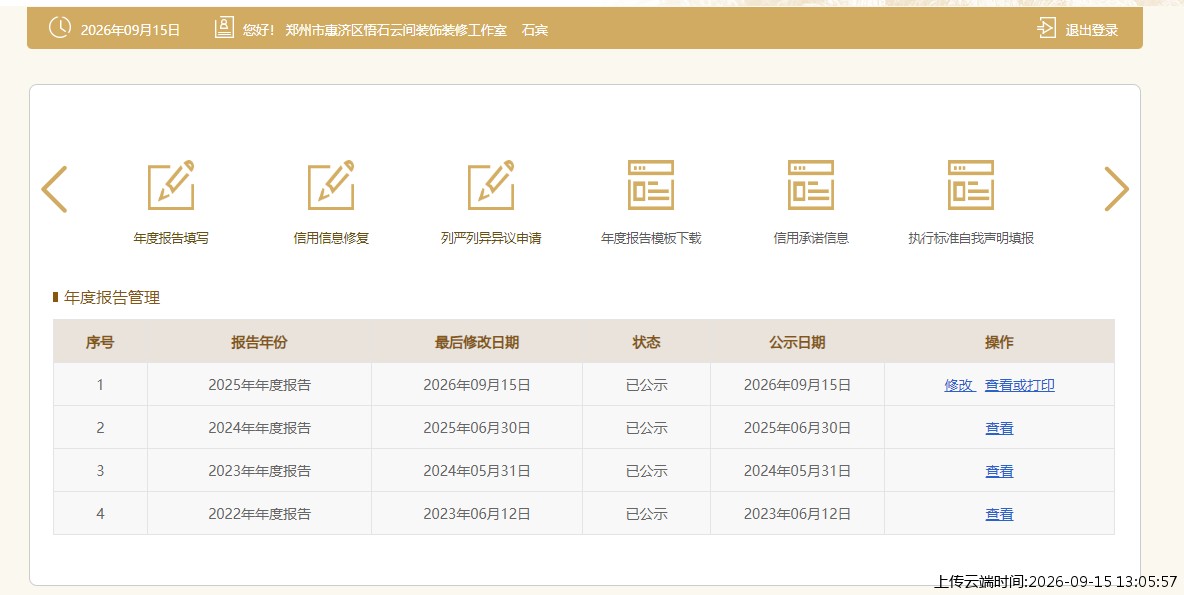Click the 已公示 status in the 2024 row
Image resolution: width=1184 pixels, height=595 pixels.
click(x=646, y=428)
